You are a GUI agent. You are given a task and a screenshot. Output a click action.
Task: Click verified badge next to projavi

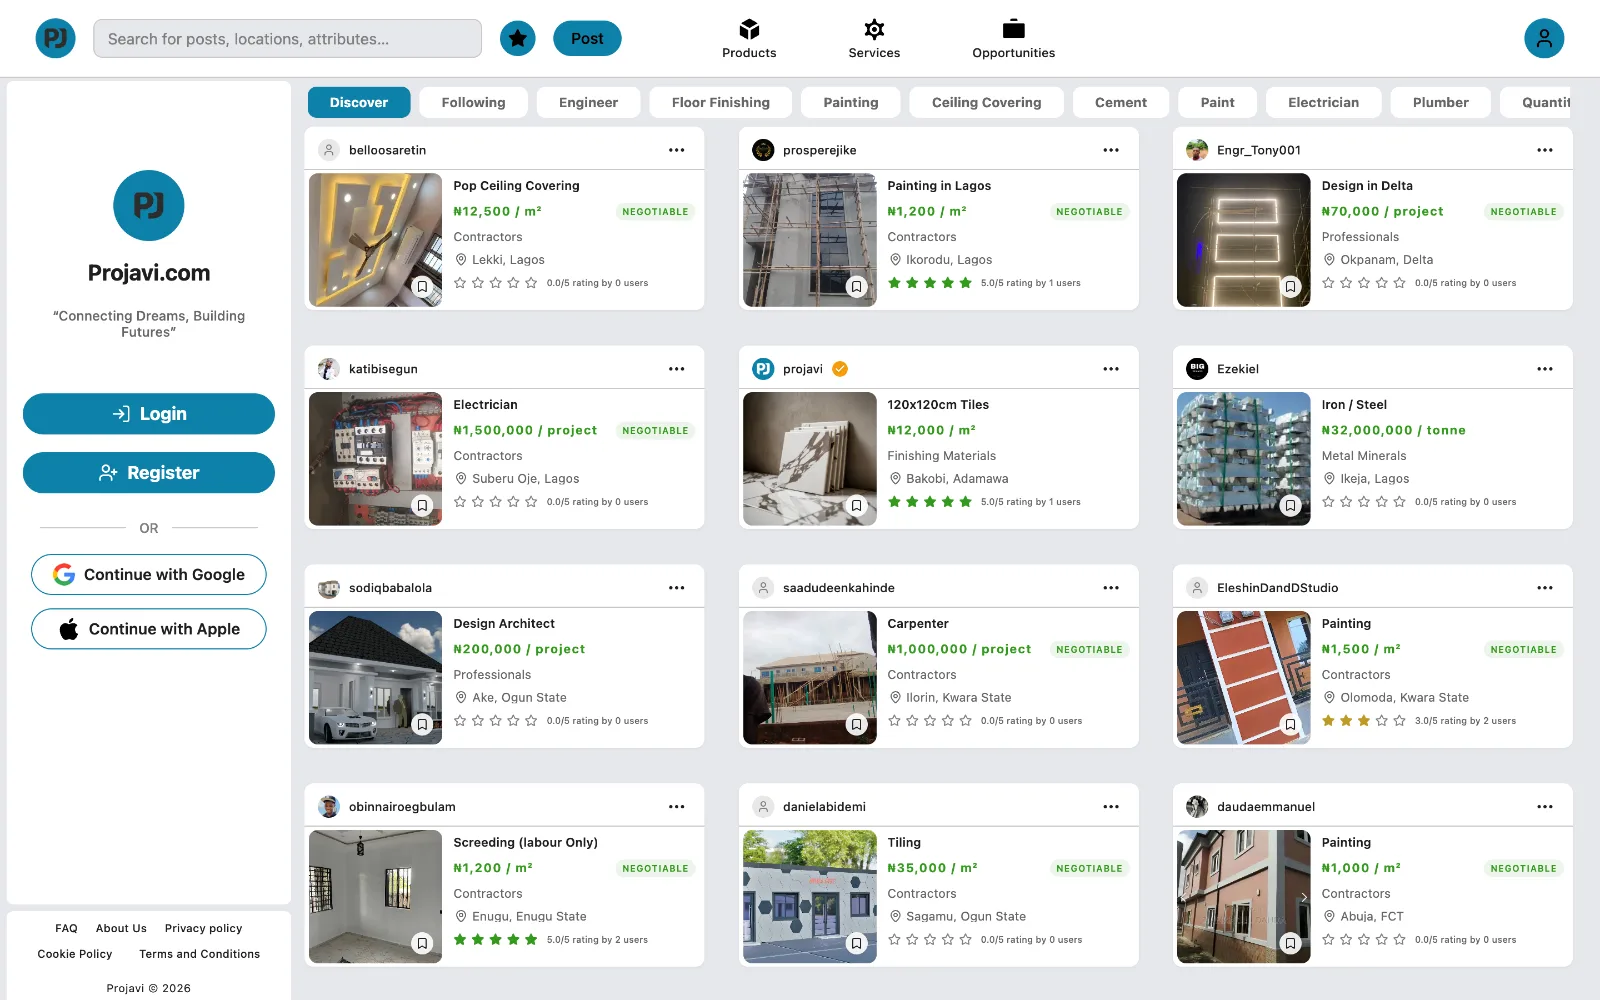[840, 369]
